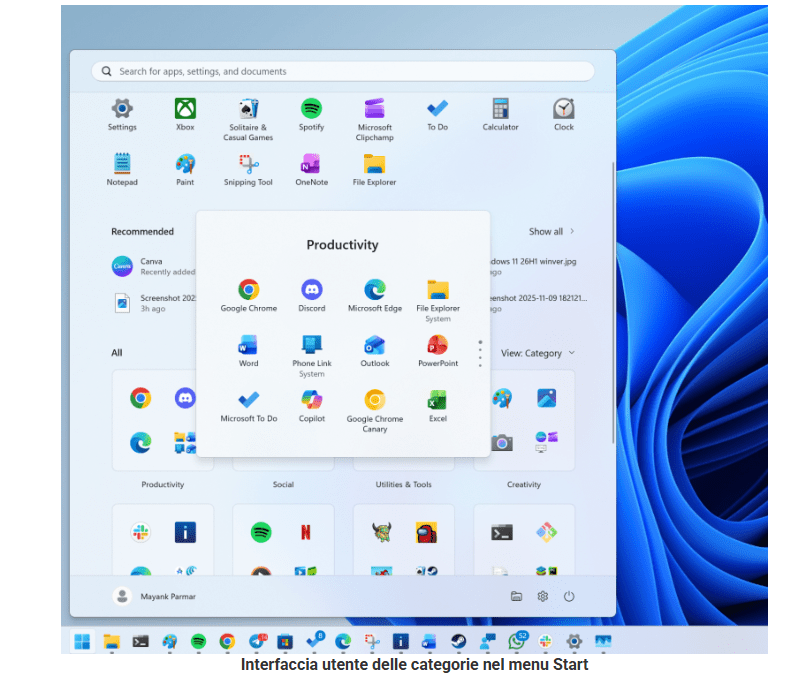Open Snipping Tool from pinned apps

pyautogui.click(x=248, y=164)
